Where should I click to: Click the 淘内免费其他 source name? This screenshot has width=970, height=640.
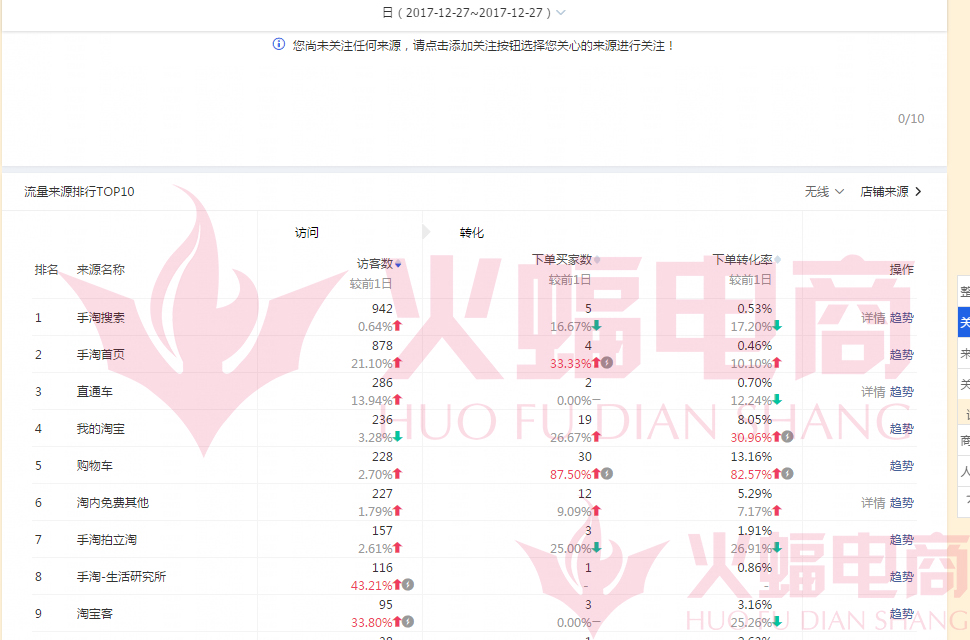point(113,503)
